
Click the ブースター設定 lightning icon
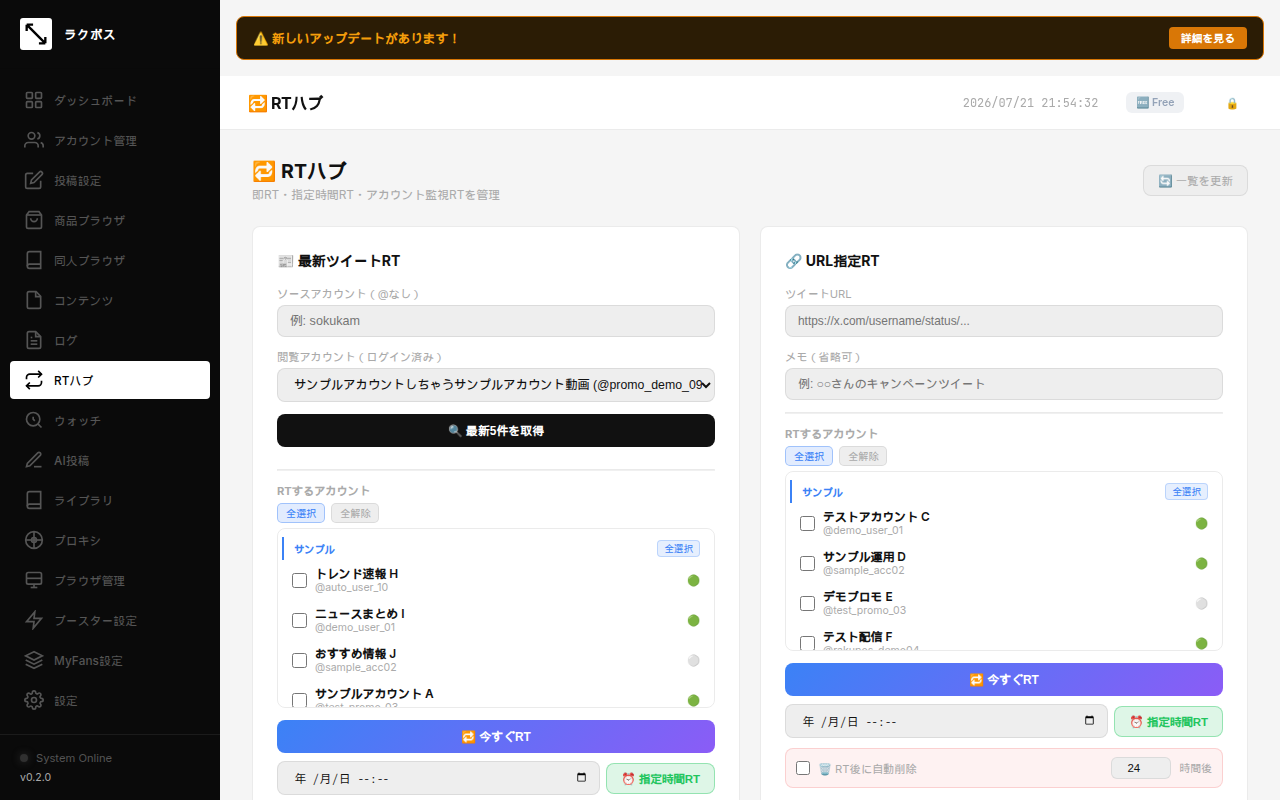tap(34, 620)
